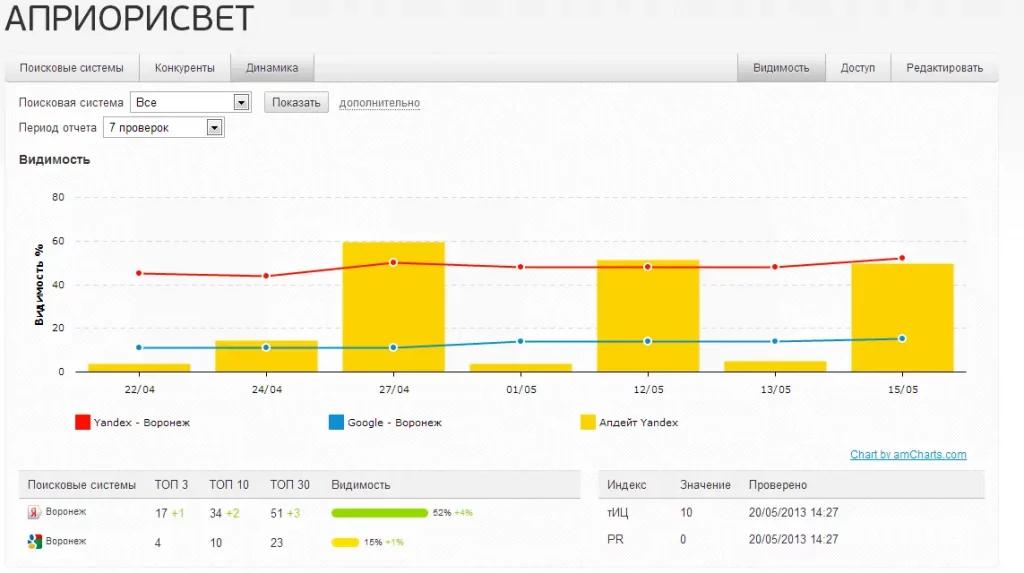The width and height of the screenshot is (1024, 573).
Task: Click the 20/05/2013 14:27 date for тИЦ
Action: tap(793, 513)
